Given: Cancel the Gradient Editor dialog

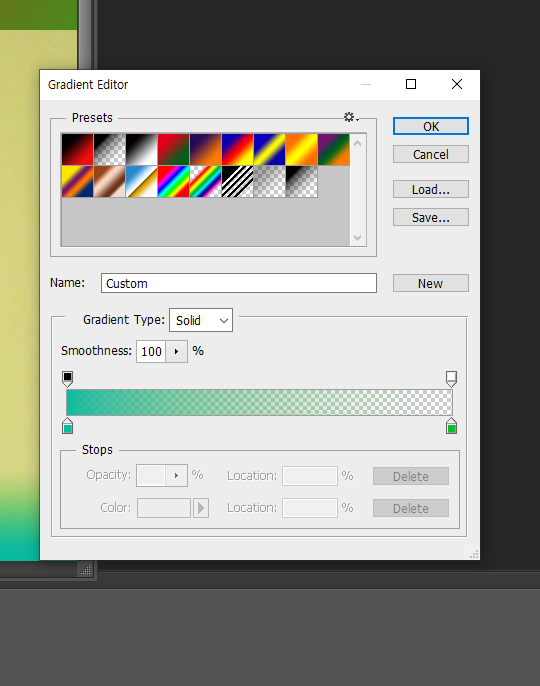Looking at the screenshot, I should click(x=431, y=154).
